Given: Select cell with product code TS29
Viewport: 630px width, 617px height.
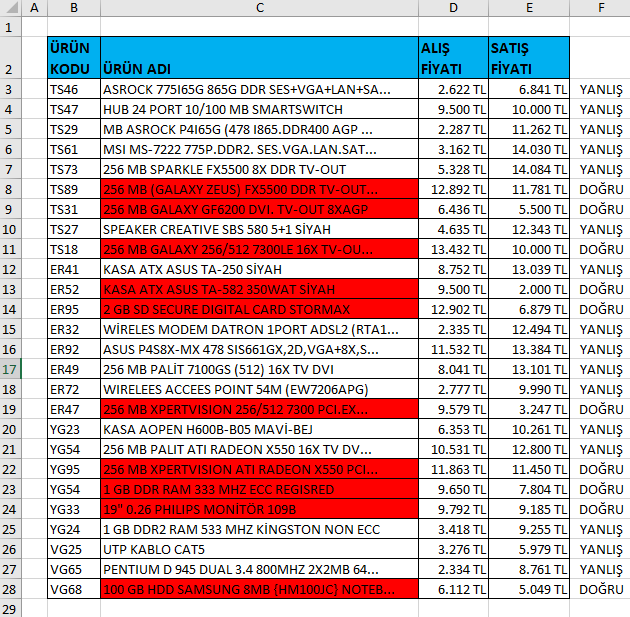Looking at the screenshot, I should point(74,129).
